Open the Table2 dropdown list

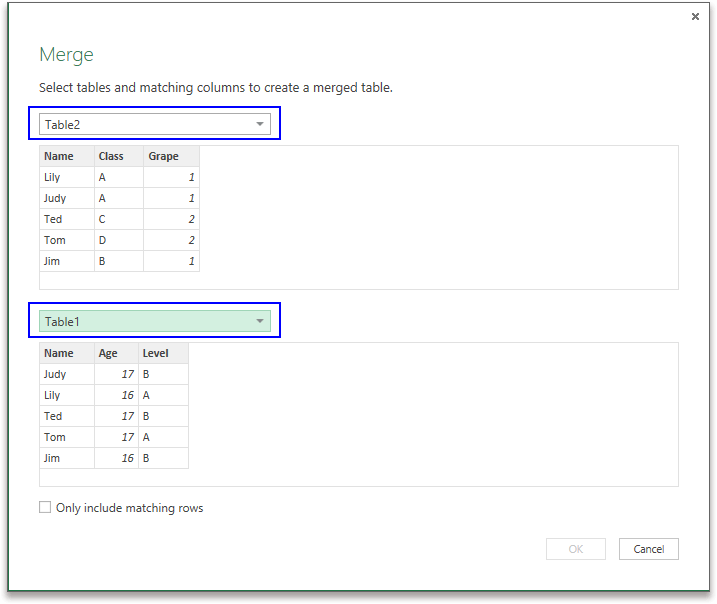click(x=155, y=124)
